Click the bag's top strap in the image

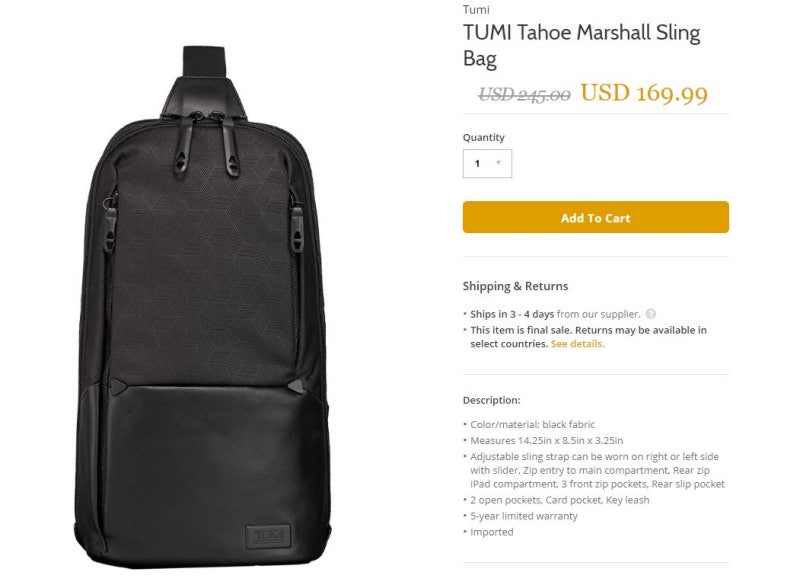[204, 61]
